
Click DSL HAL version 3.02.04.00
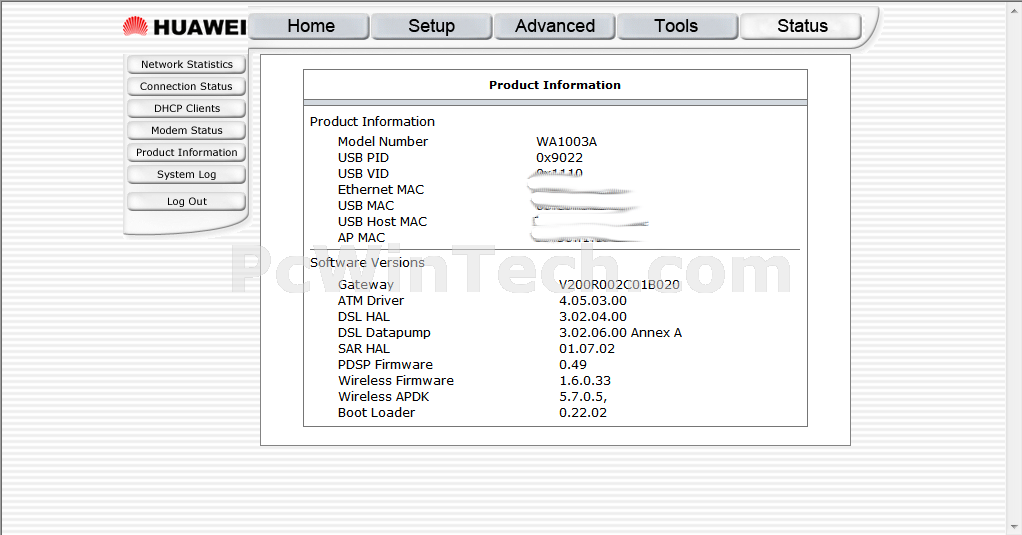click(592, 317)
